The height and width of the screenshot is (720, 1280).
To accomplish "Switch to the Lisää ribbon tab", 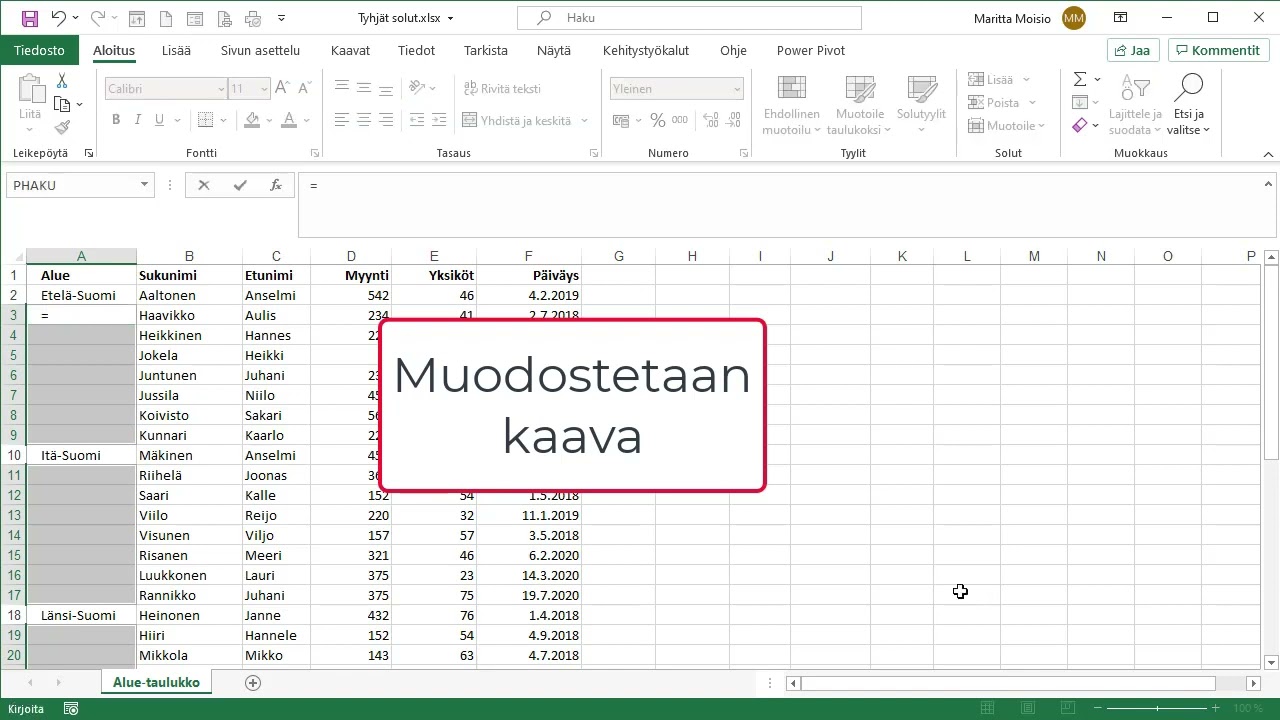I will click(x=177, y=51).
